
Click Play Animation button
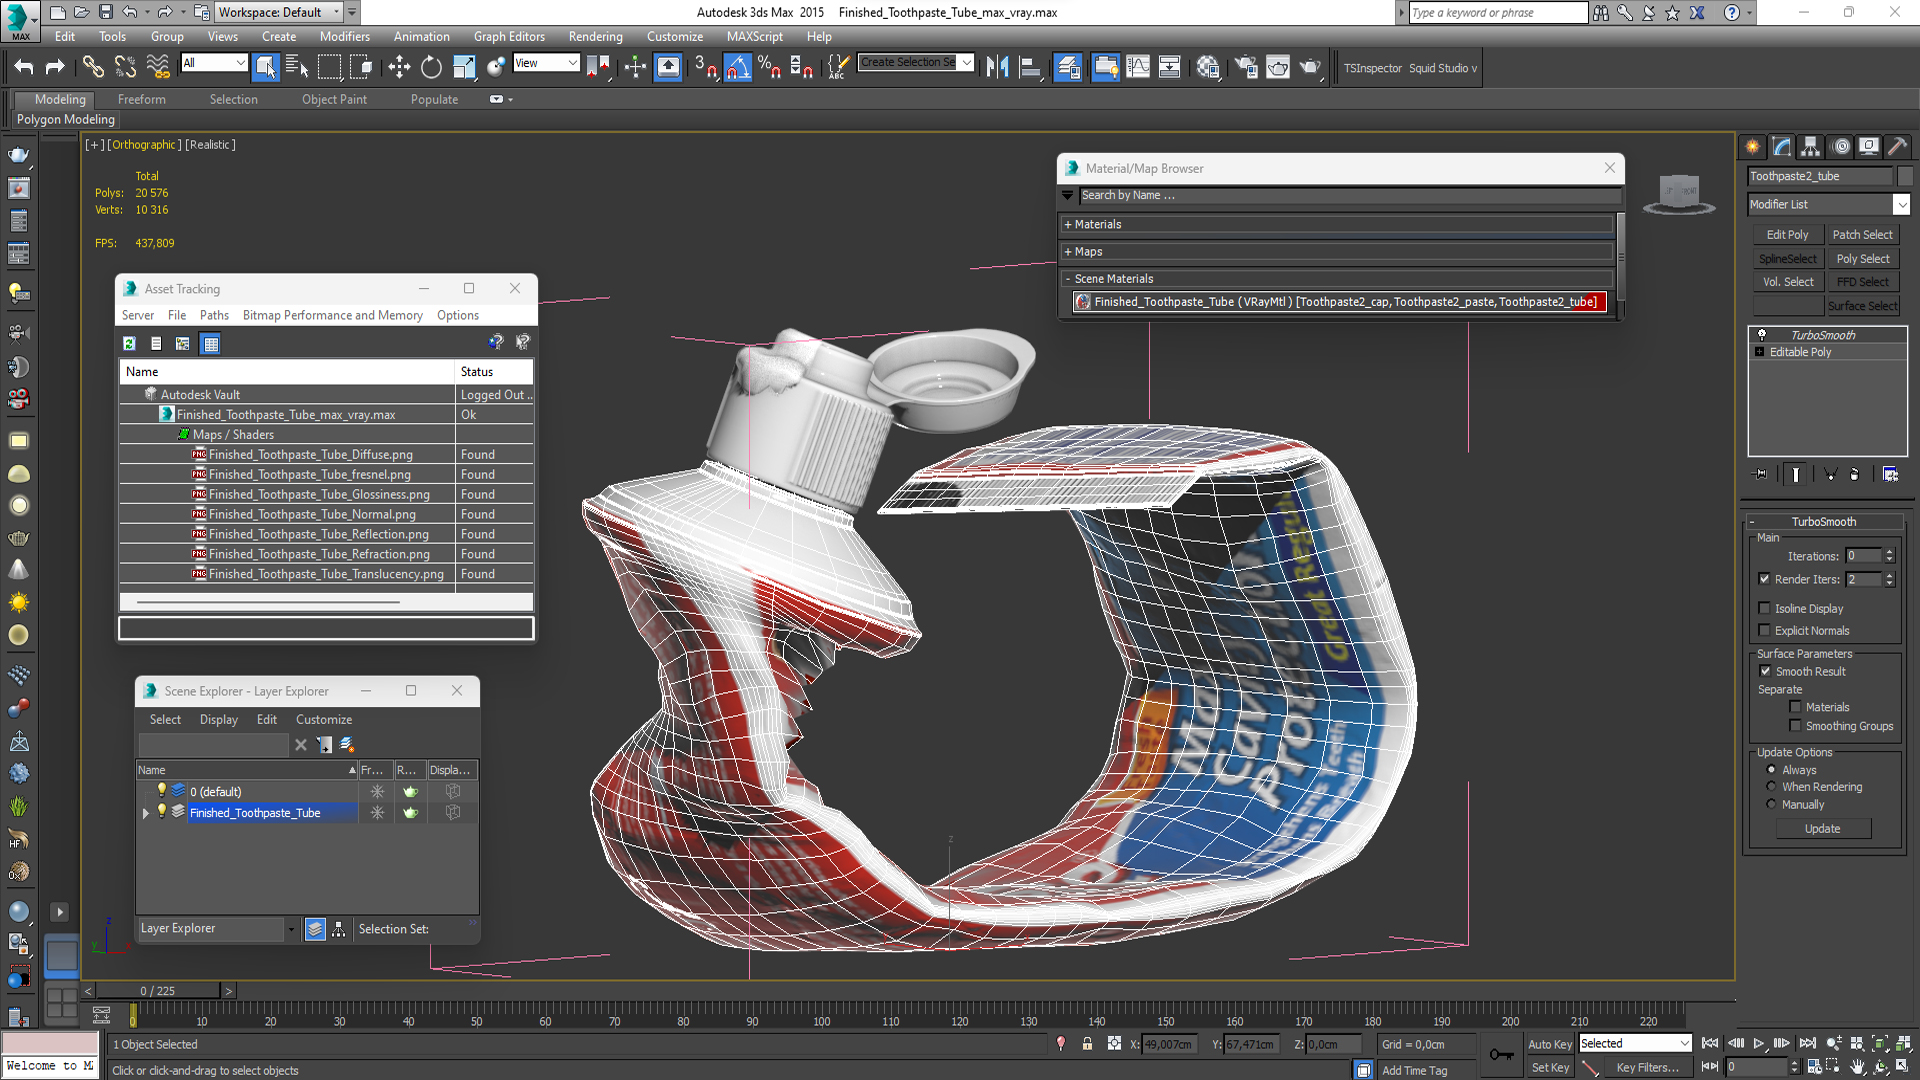(x=1758, y=1043)
